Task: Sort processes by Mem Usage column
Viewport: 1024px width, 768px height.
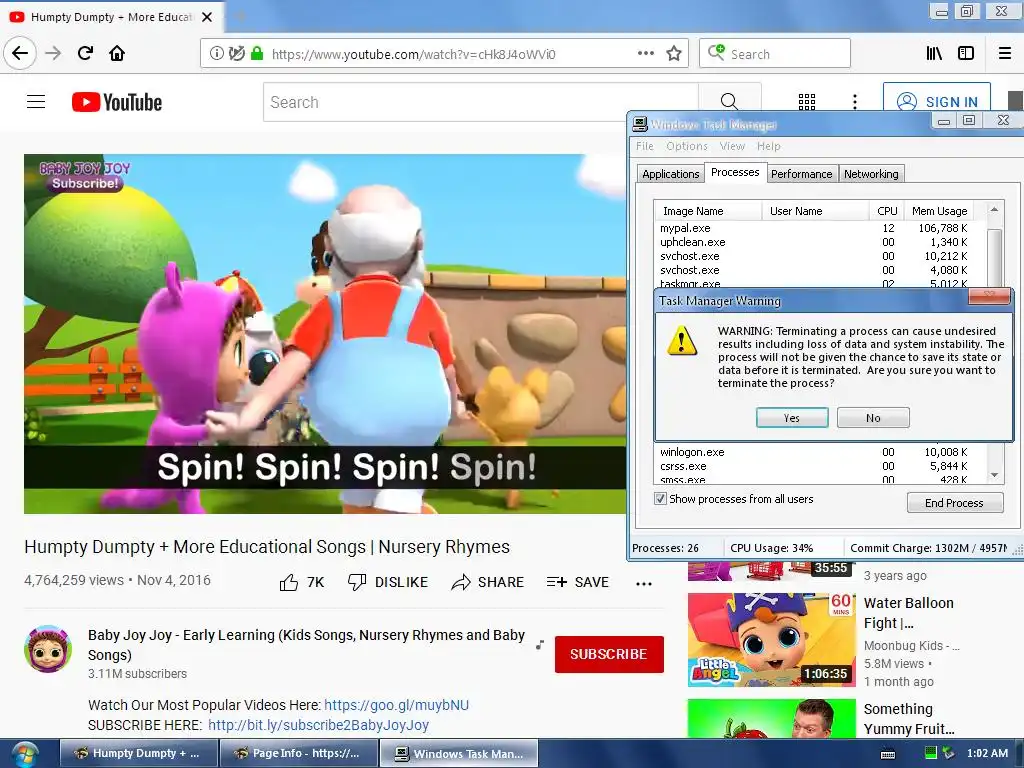Action: point(938,211)
